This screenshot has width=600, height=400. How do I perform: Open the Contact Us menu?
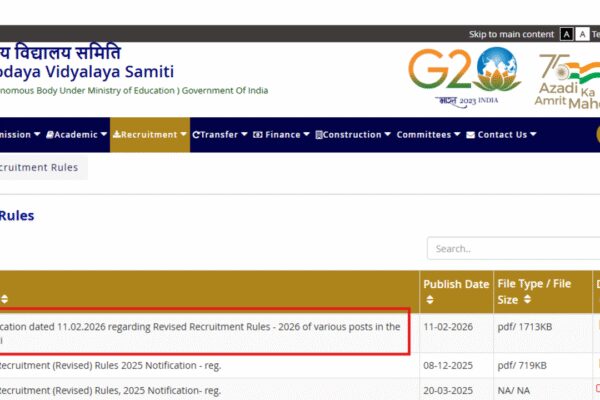tap(501, 135)
